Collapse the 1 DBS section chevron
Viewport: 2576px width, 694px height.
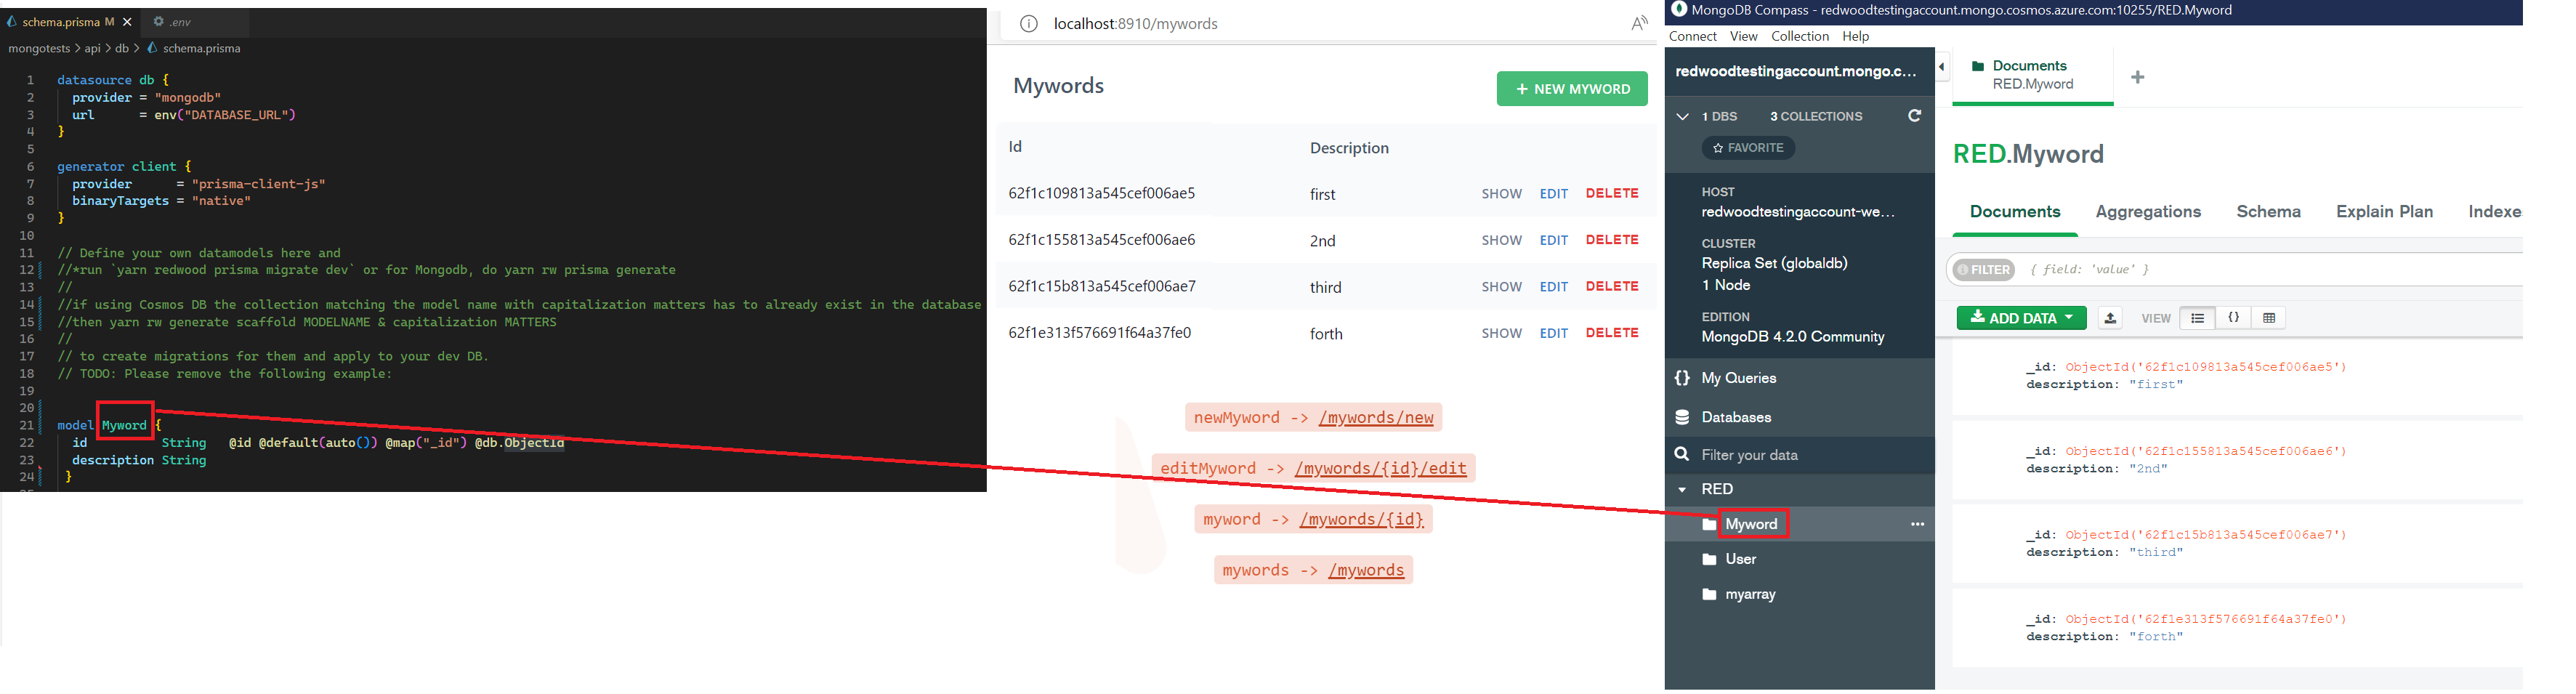point(1682,116)
